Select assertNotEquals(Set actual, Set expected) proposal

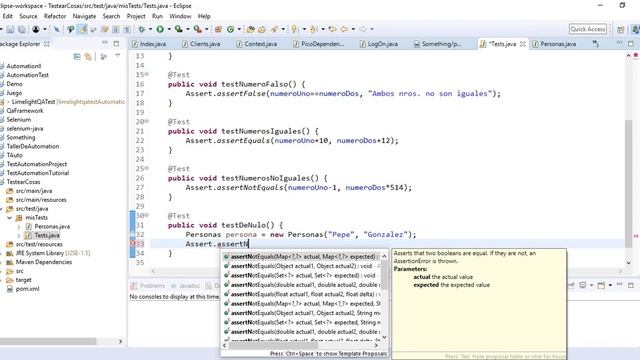click(302, 276)
